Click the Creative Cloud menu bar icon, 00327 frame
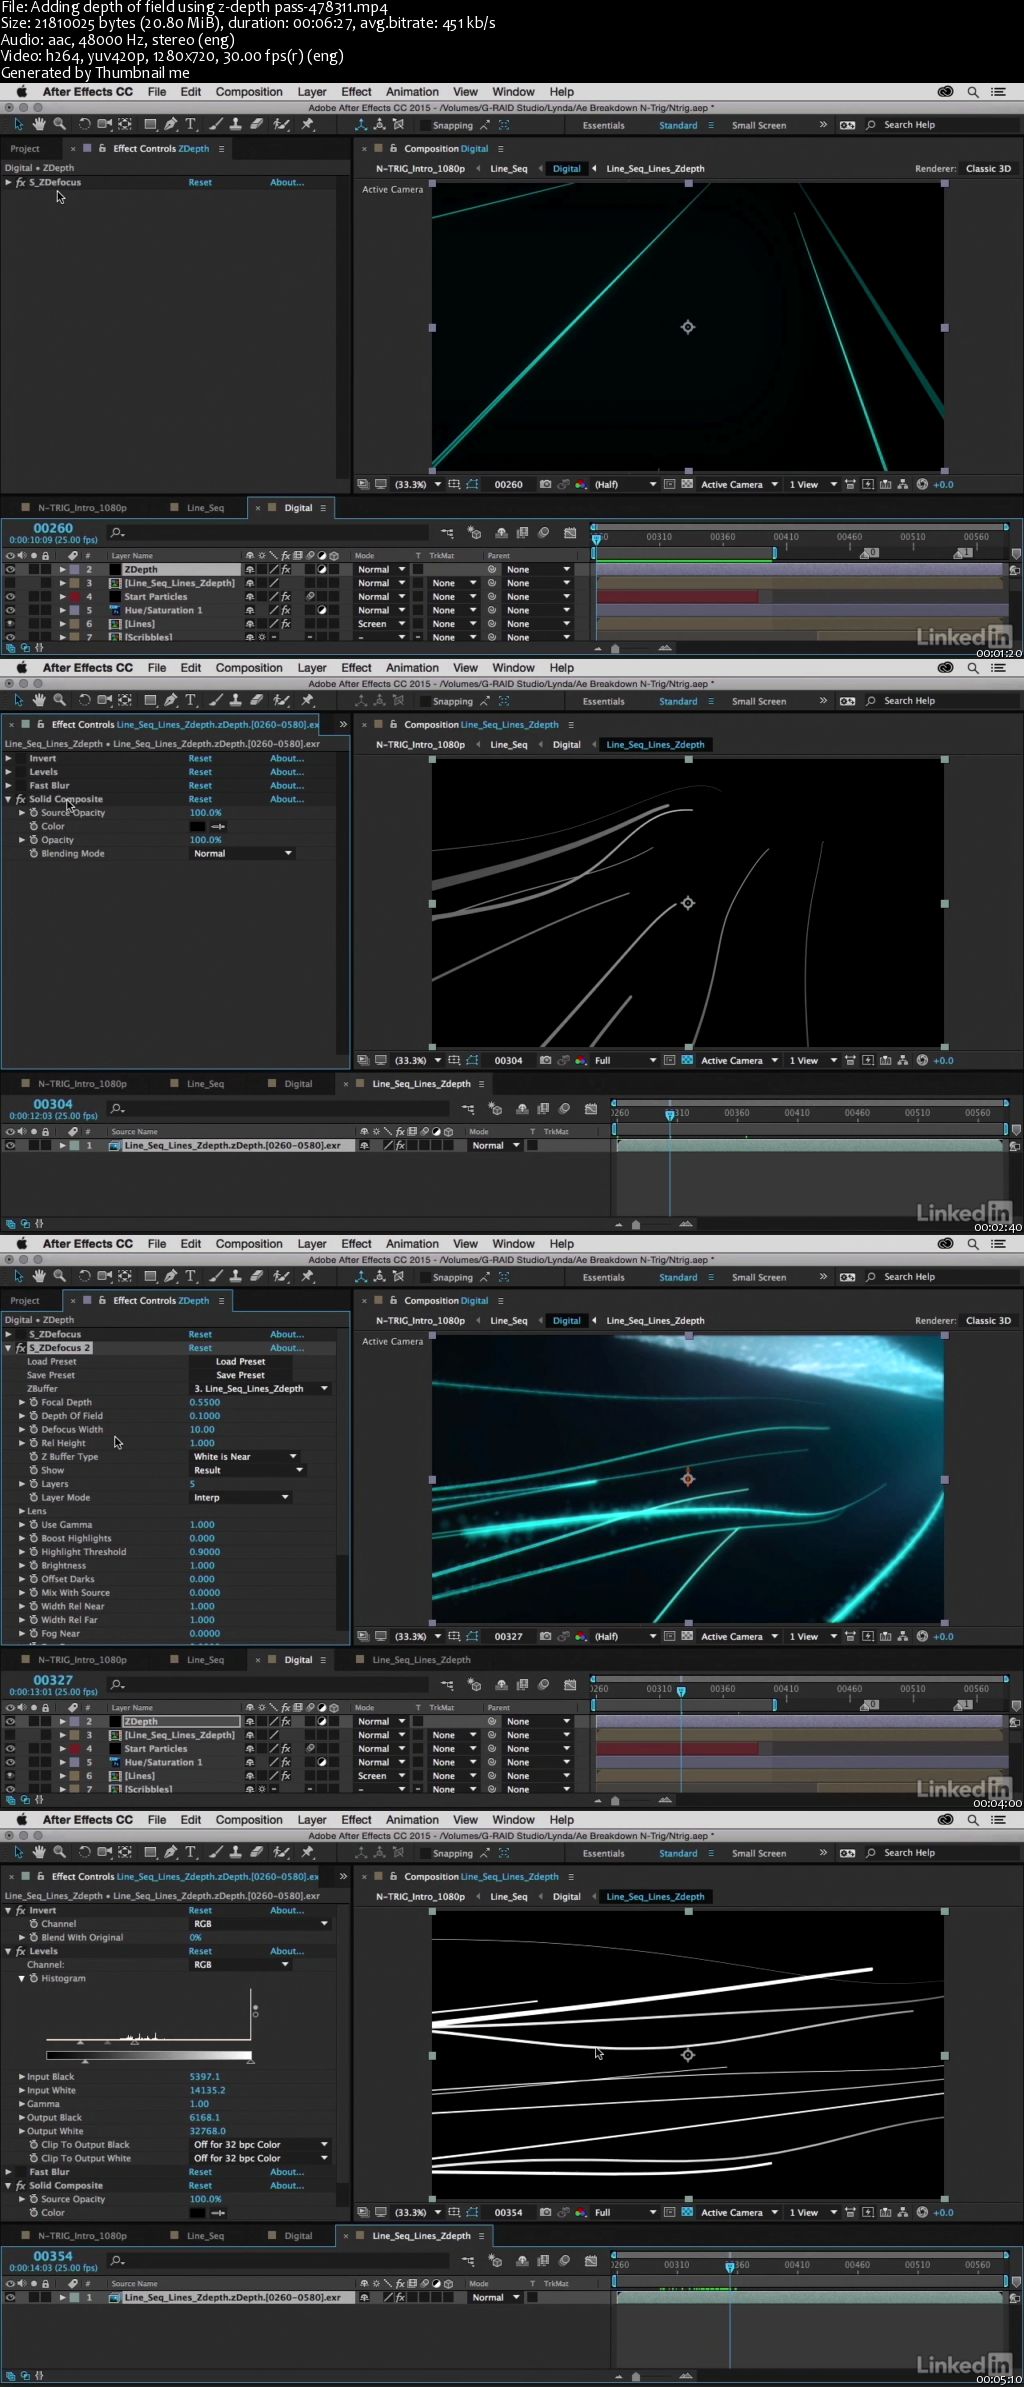The image size is (1024, 2387). coord(945,1243)
